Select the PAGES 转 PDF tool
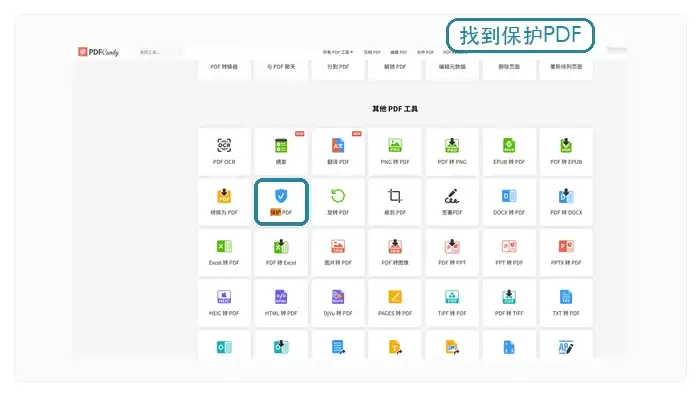Image resolution: width=700 pixels, height=395 pixels. (395, 303)
